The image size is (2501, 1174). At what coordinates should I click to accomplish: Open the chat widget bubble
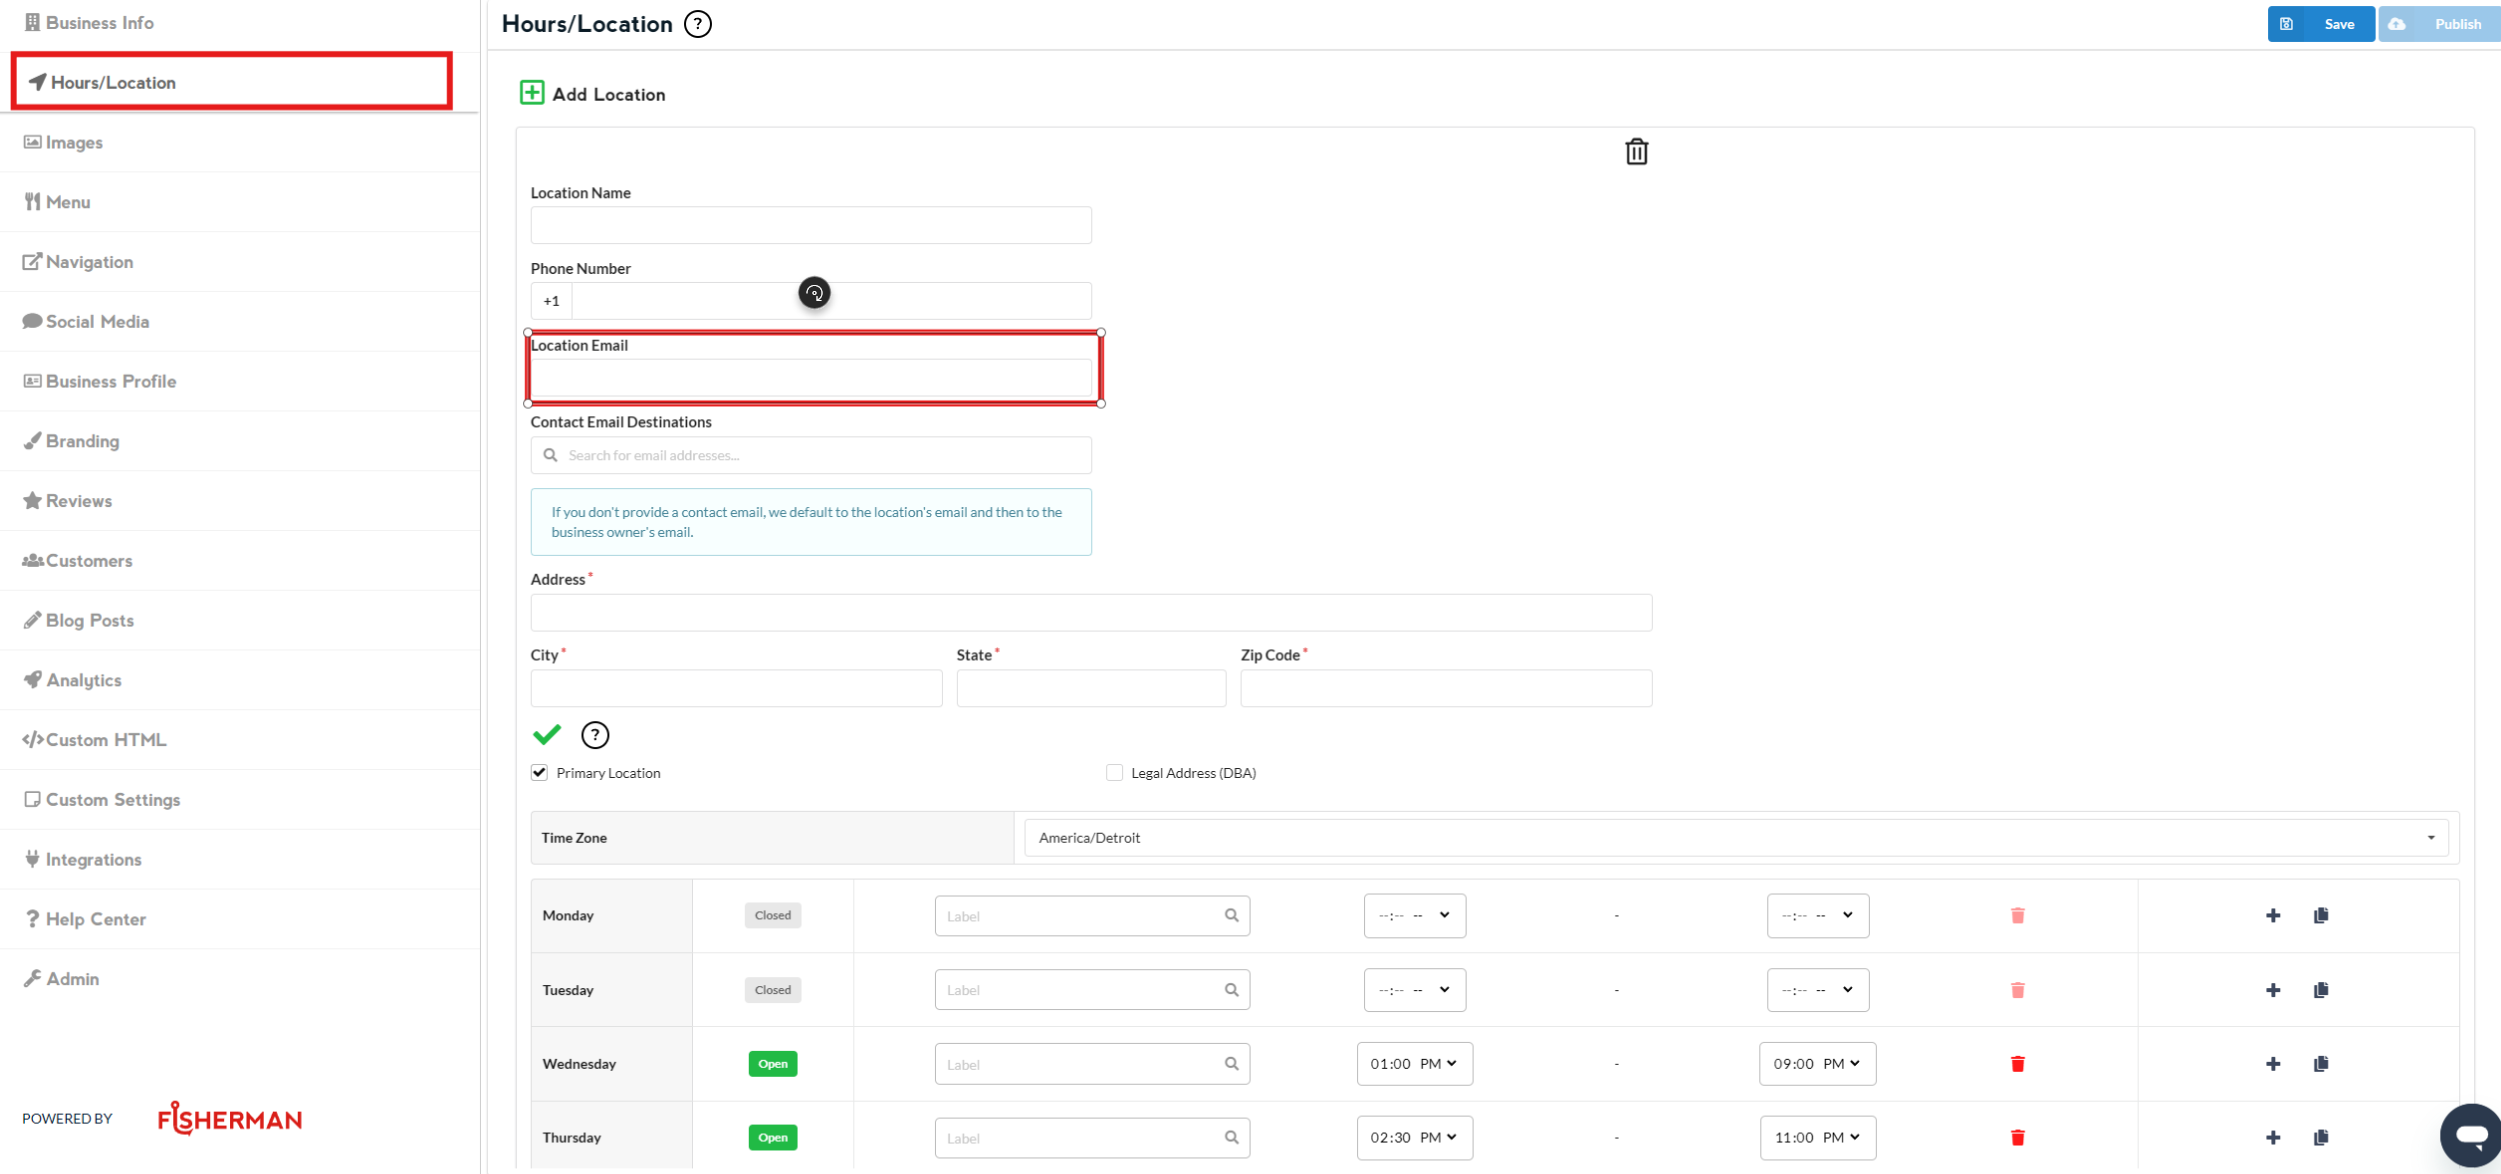2470,1135
